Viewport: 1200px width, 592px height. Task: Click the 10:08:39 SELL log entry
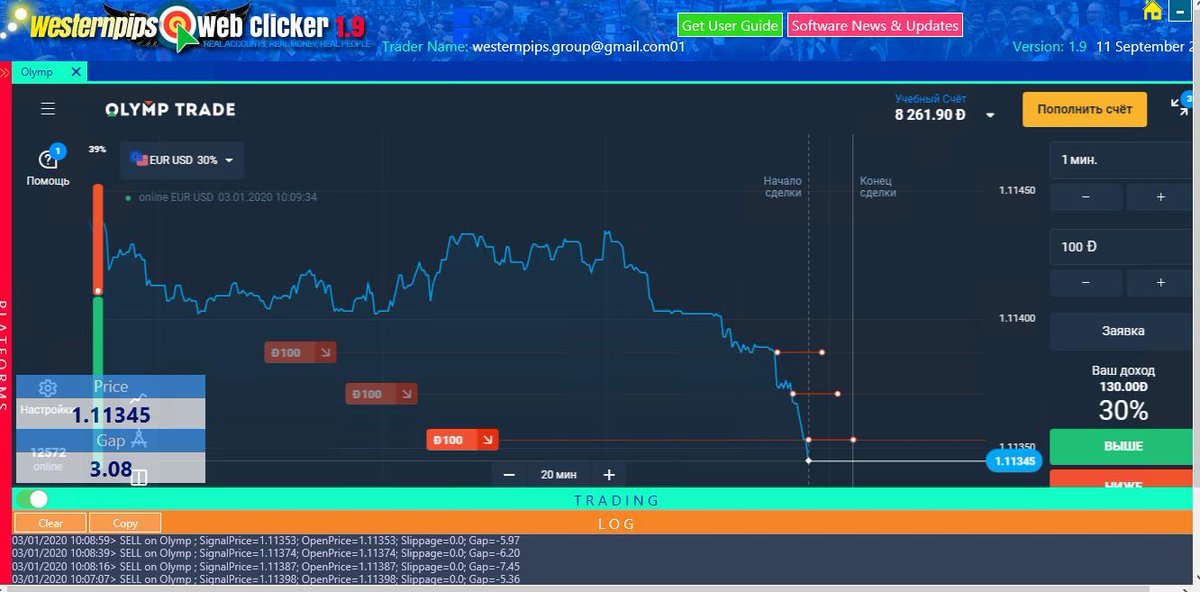coord(266,553)
